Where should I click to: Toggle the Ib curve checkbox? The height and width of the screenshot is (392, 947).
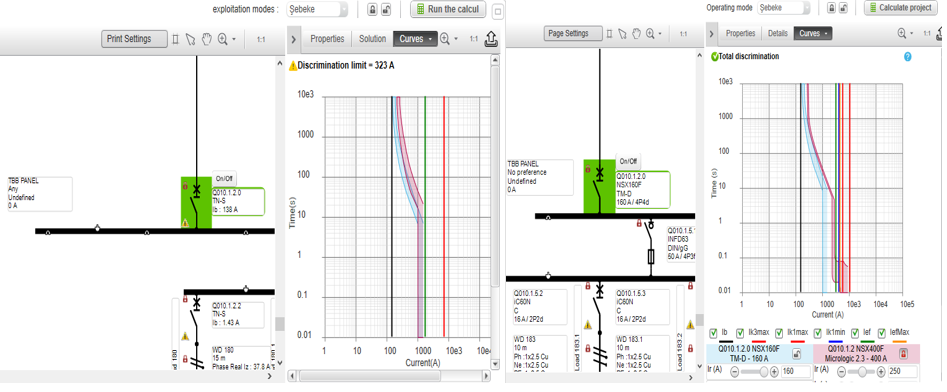(713, 333)
